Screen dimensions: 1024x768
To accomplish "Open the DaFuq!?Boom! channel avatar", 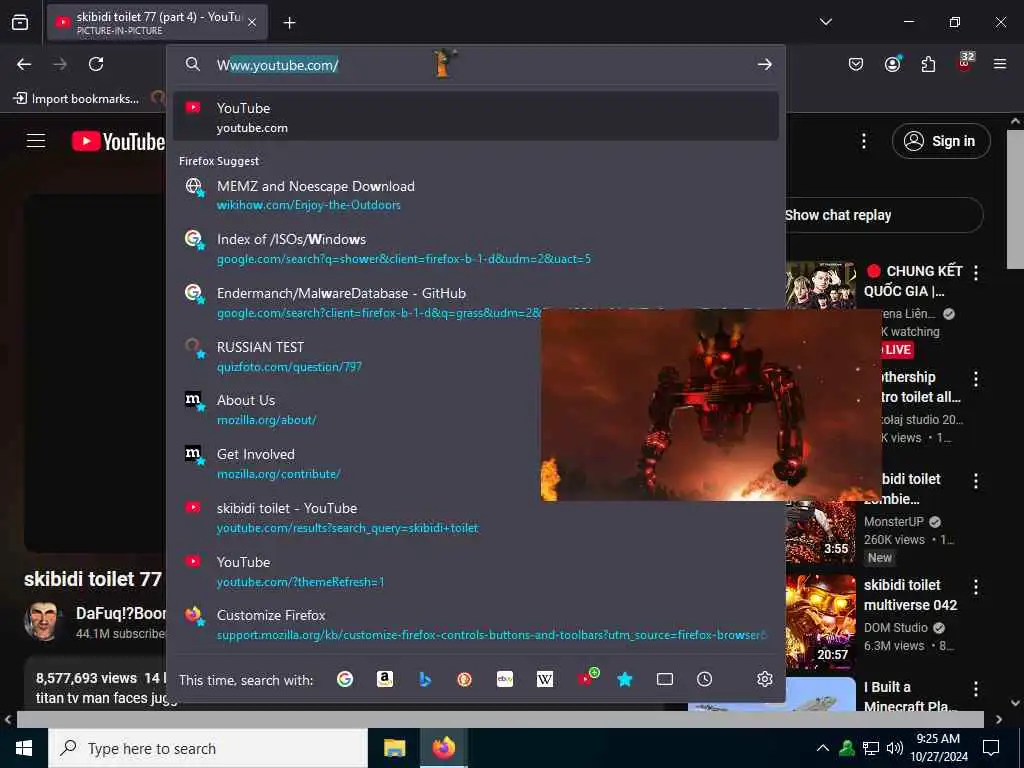I will [x=44, y=621].
